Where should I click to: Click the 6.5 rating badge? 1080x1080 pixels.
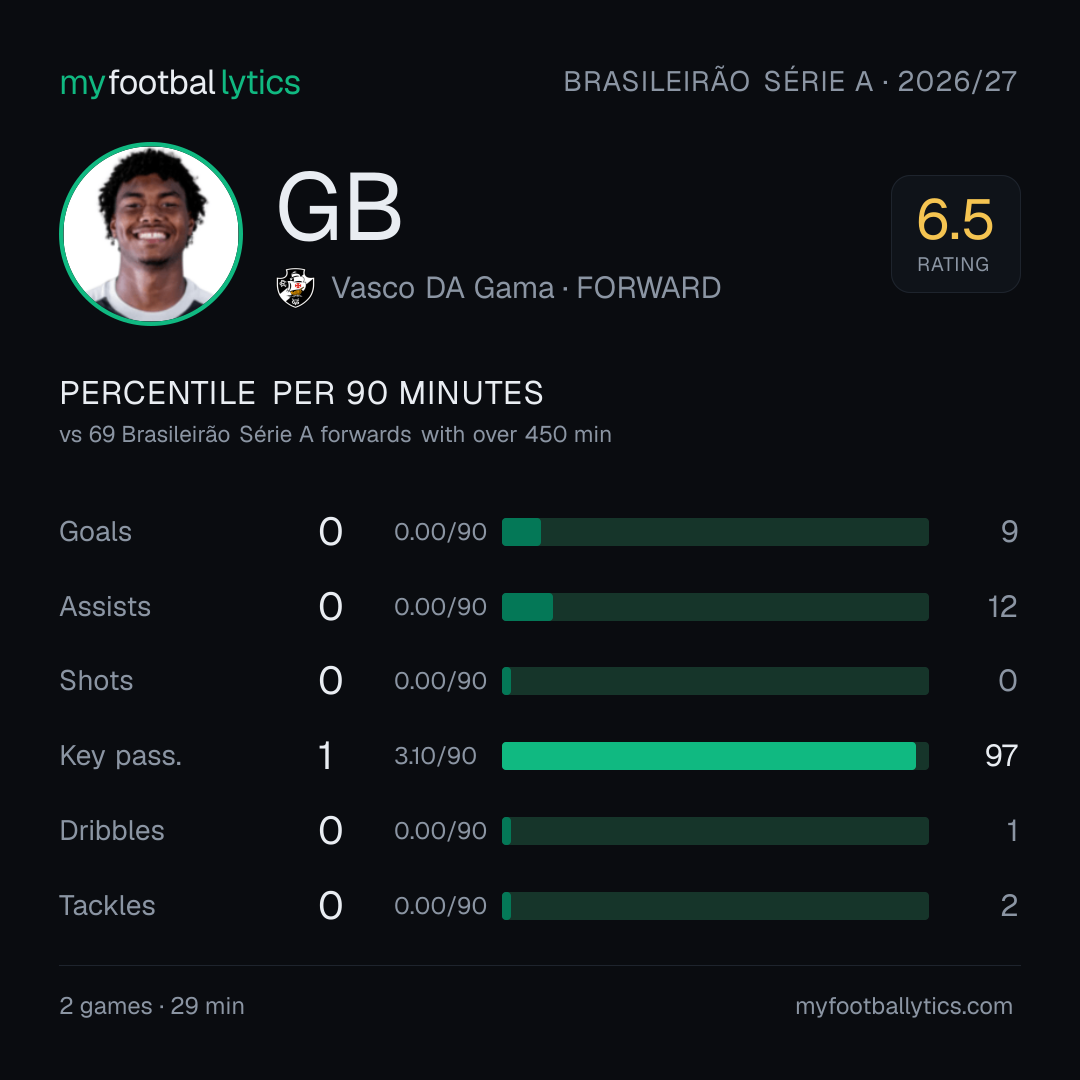coord(955,233)
